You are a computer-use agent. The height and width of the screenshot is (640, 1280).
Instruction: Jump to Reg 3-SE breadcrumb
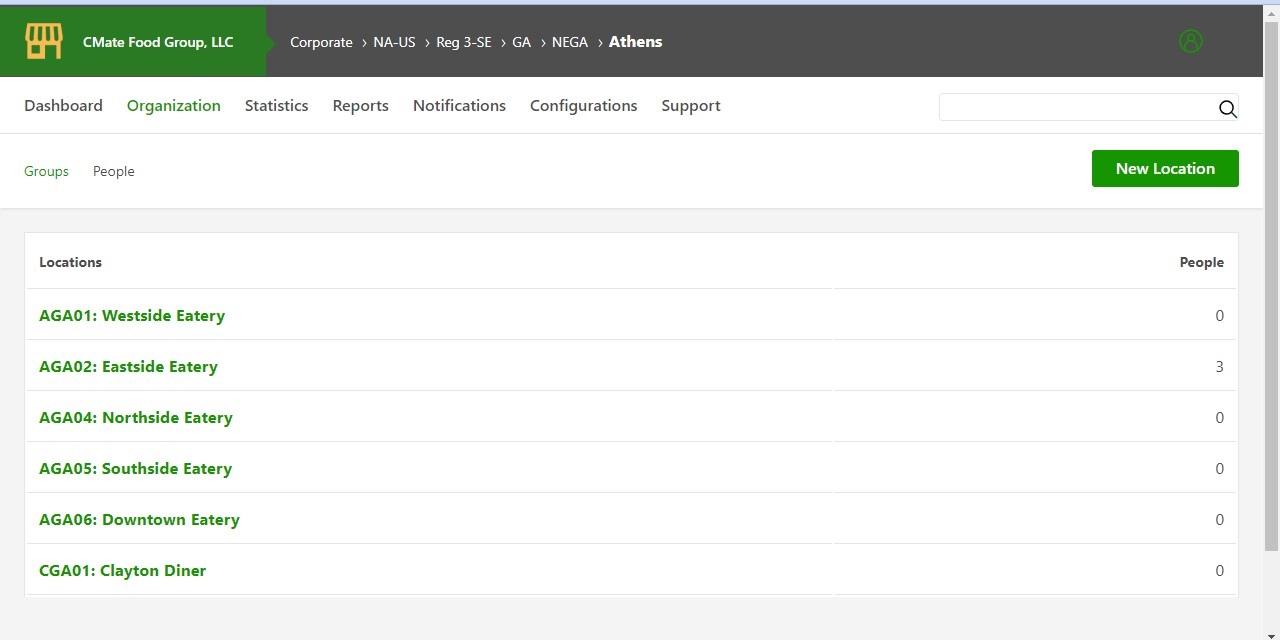(463, 42)
